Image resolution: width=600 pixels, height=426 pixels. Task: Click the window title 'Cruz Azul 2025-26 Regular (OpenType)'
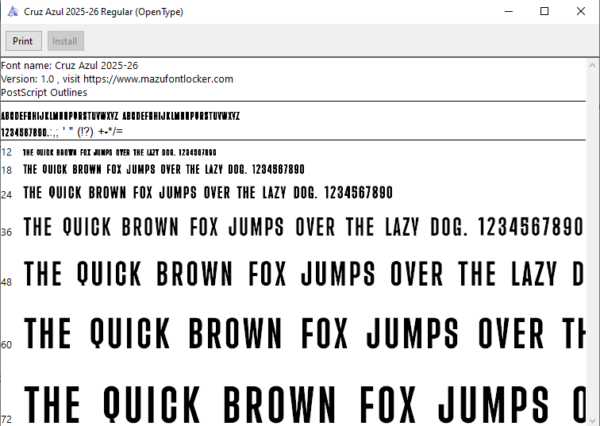[x=104, y=11]
